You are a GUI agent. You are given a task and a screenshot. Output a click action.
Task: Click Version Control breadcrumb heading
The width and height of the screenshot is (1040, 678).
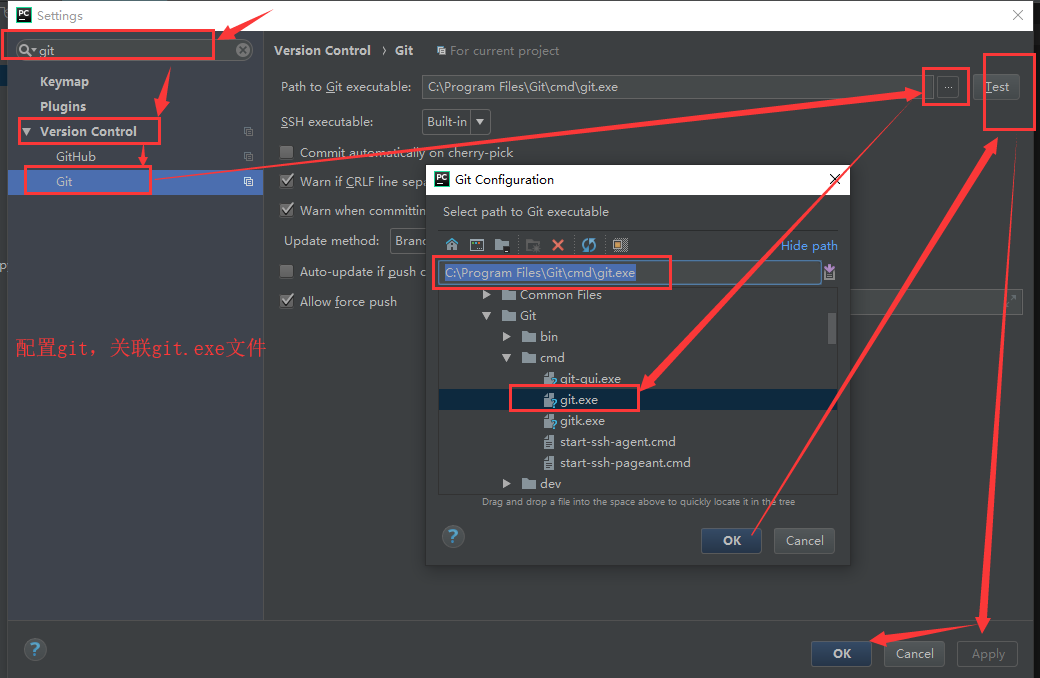[322, 50]
